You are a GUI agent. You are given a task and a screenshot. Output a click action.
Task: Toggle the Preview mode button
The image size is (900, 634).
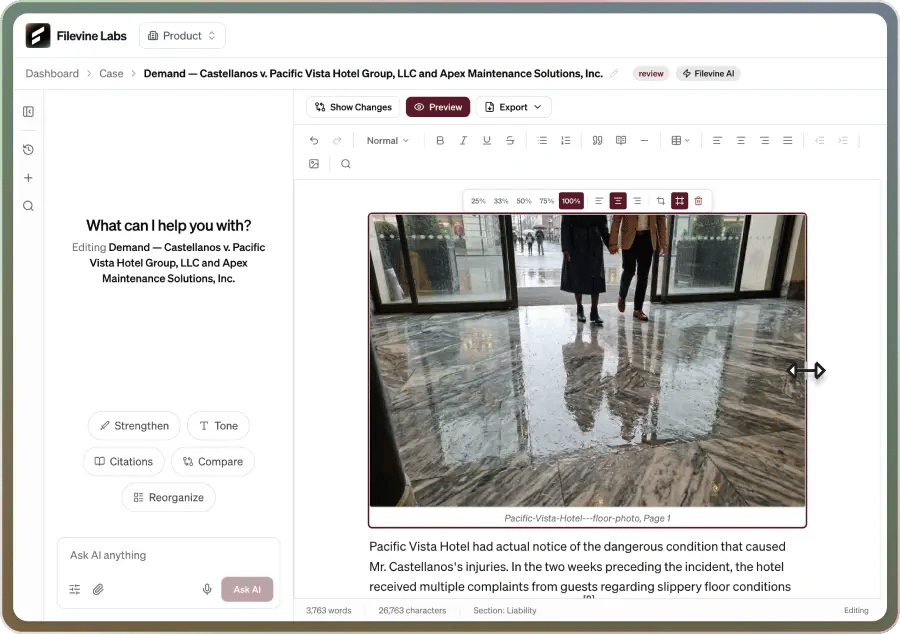point(438,107)
